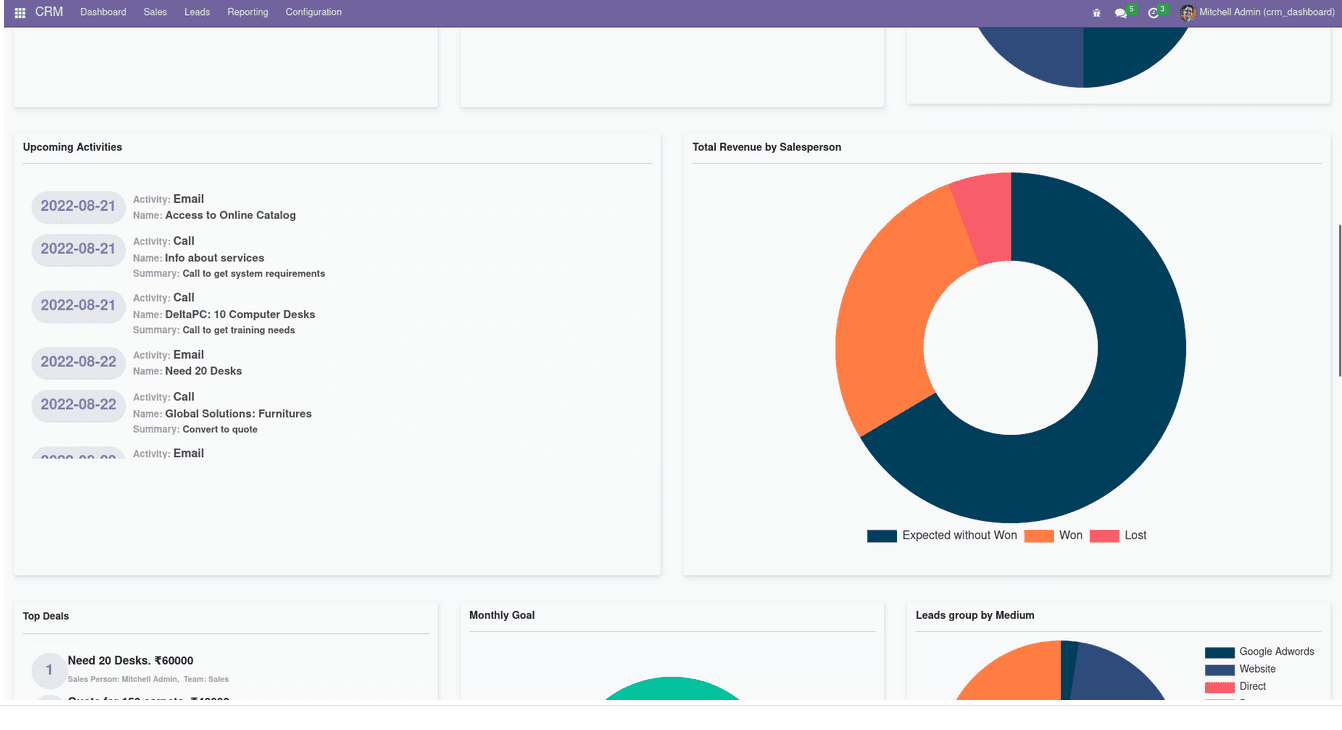Click the CRM app title

pos(49,12)
